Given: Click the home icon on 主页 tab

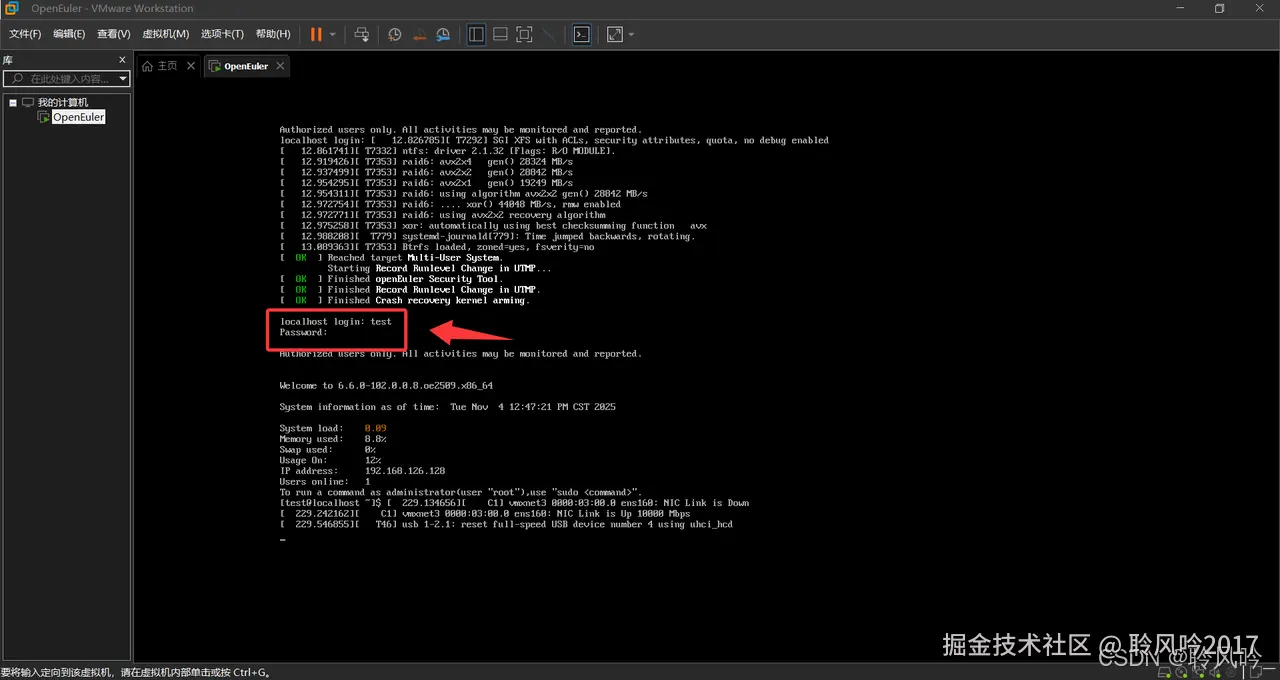Looking at the screenshot, I should coord(147,66).
